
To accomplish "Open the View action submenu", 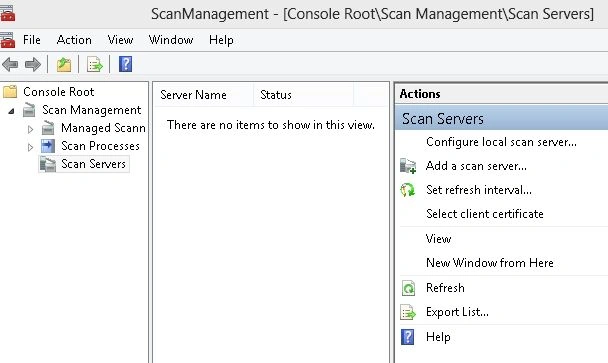I will [x=439, y=239].
